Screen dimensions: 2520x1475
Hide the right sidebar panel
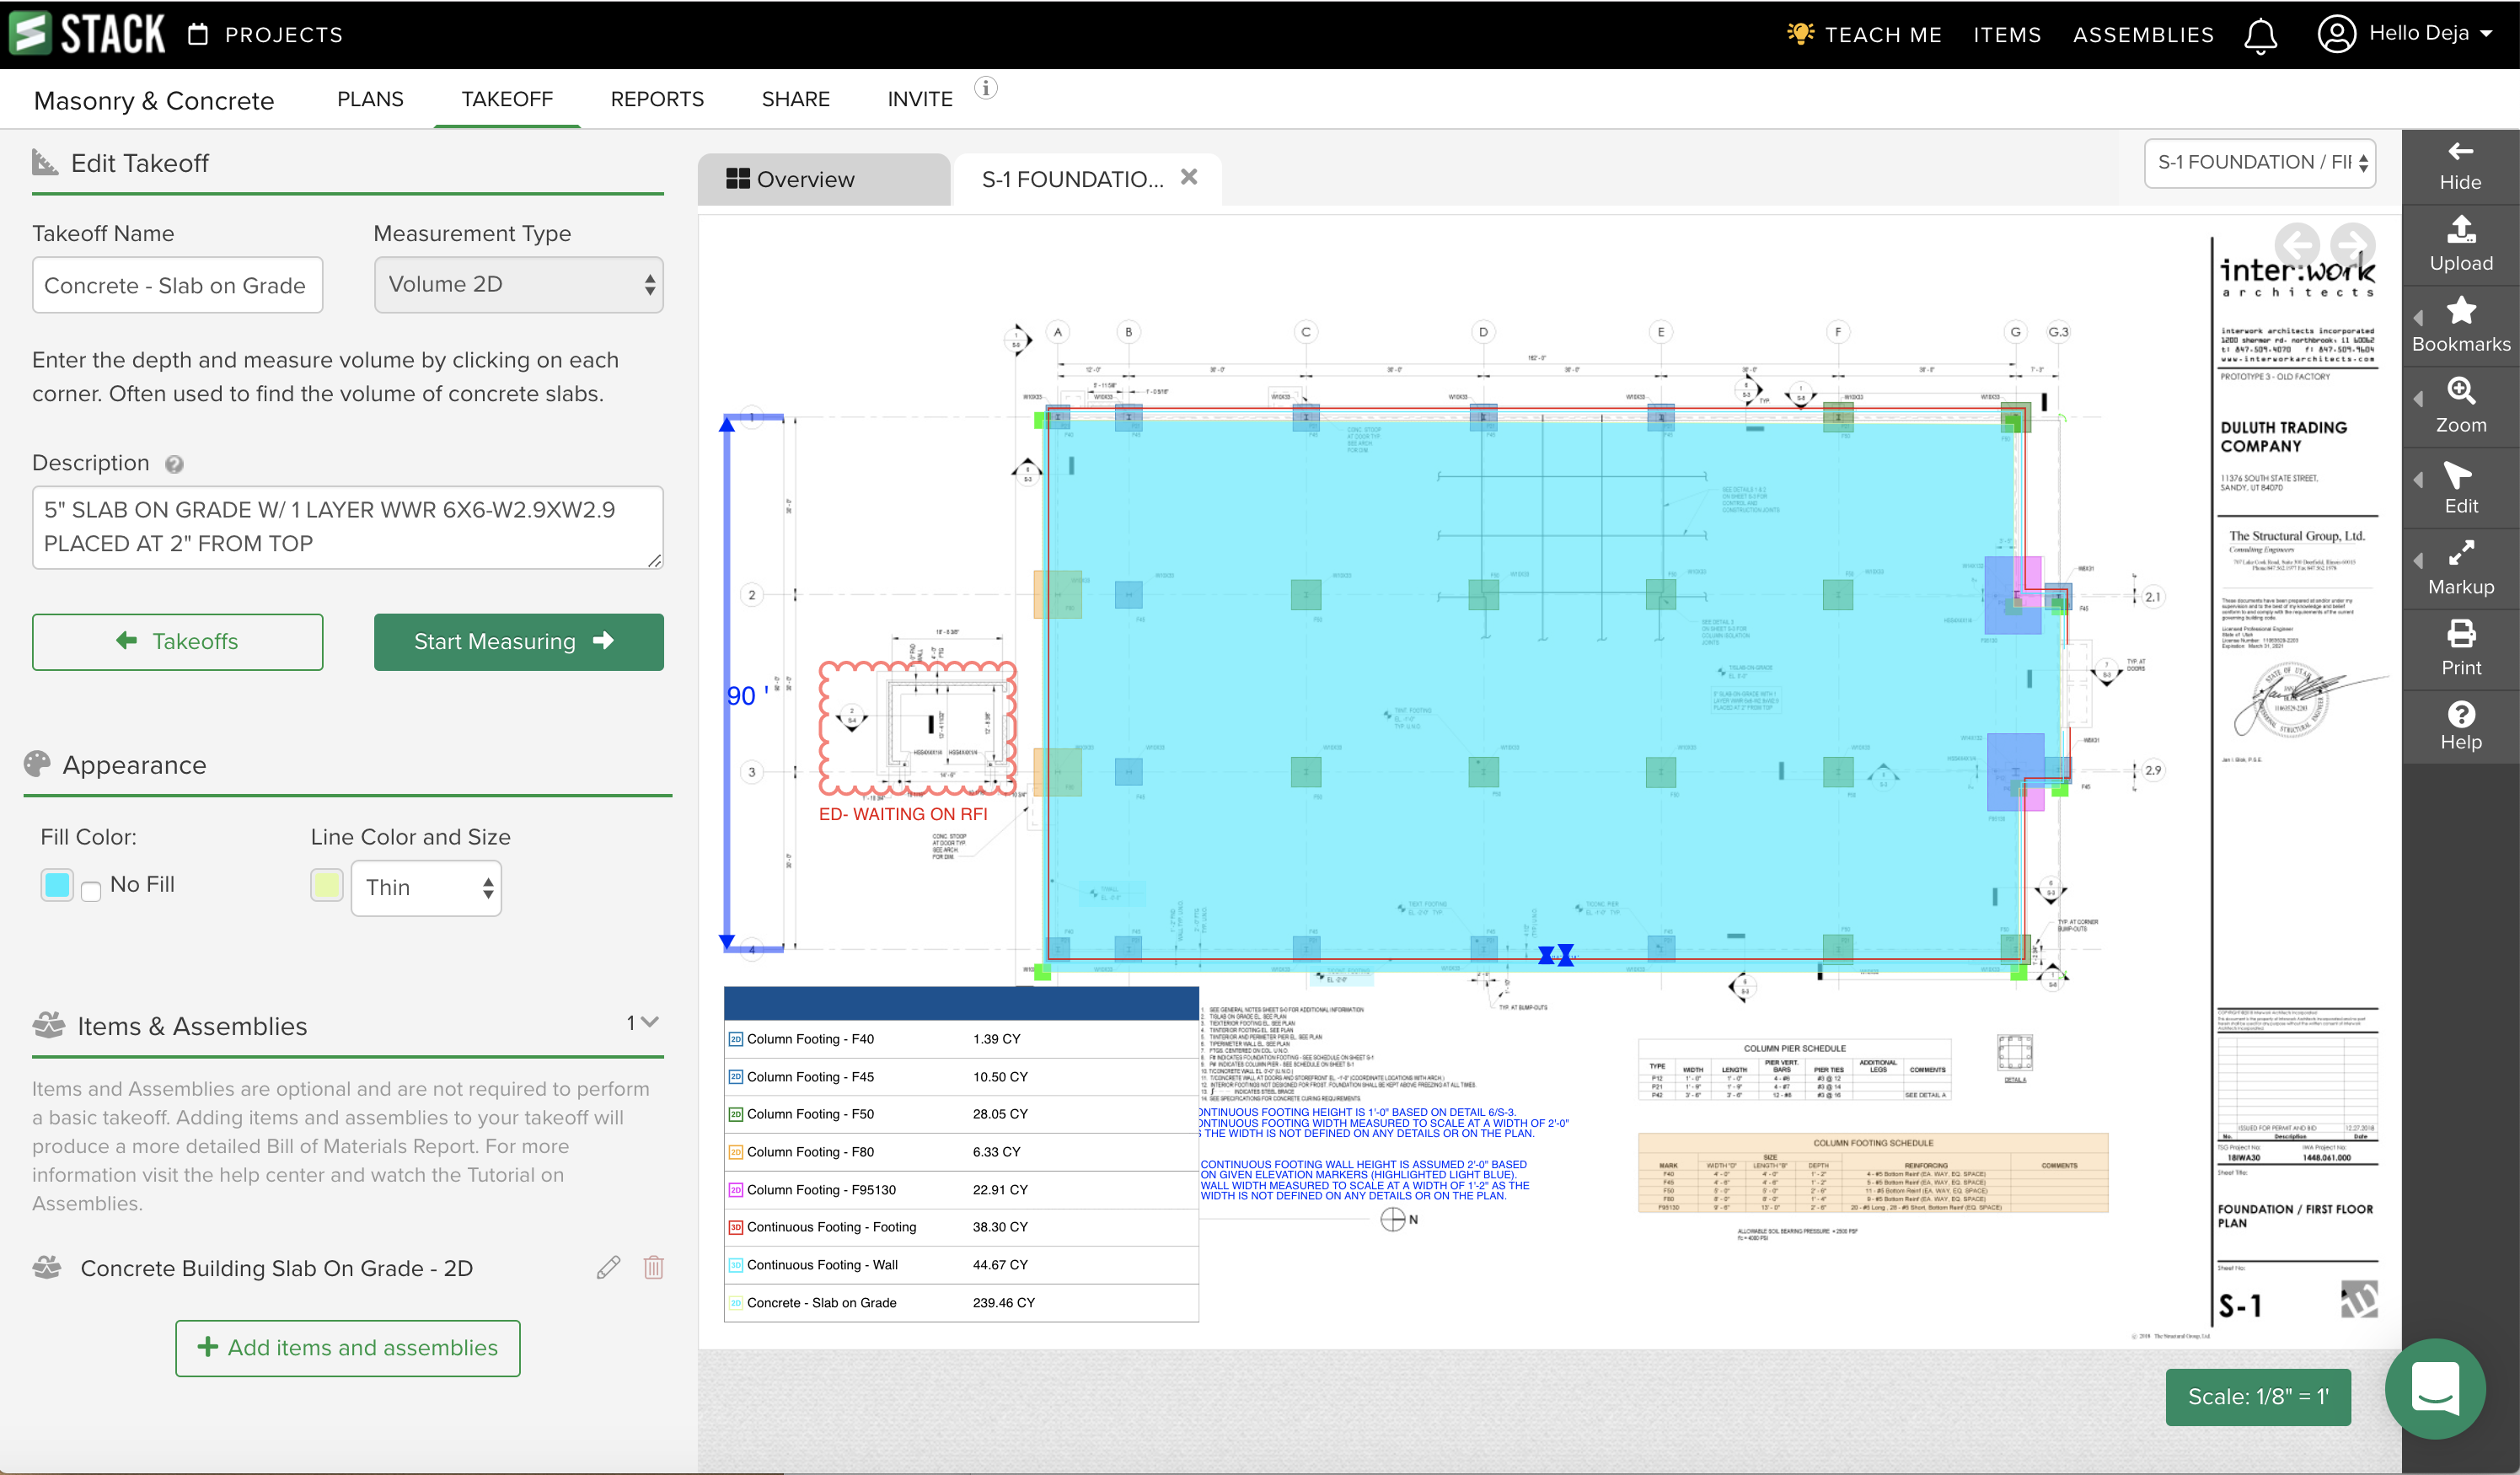pyautogui.click(x=2461, y=163)
